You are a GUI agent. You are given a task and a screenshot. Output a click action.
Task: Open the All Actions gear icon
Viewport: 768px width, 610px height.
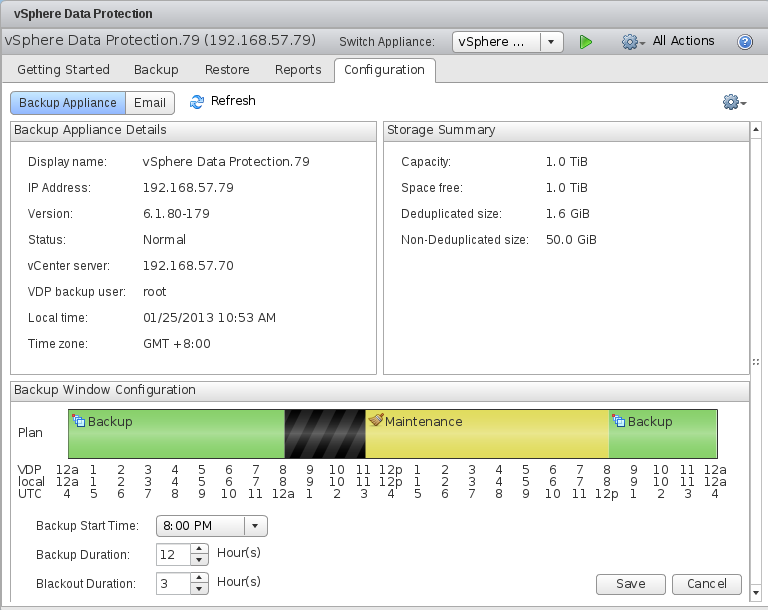tap(633, 42)
